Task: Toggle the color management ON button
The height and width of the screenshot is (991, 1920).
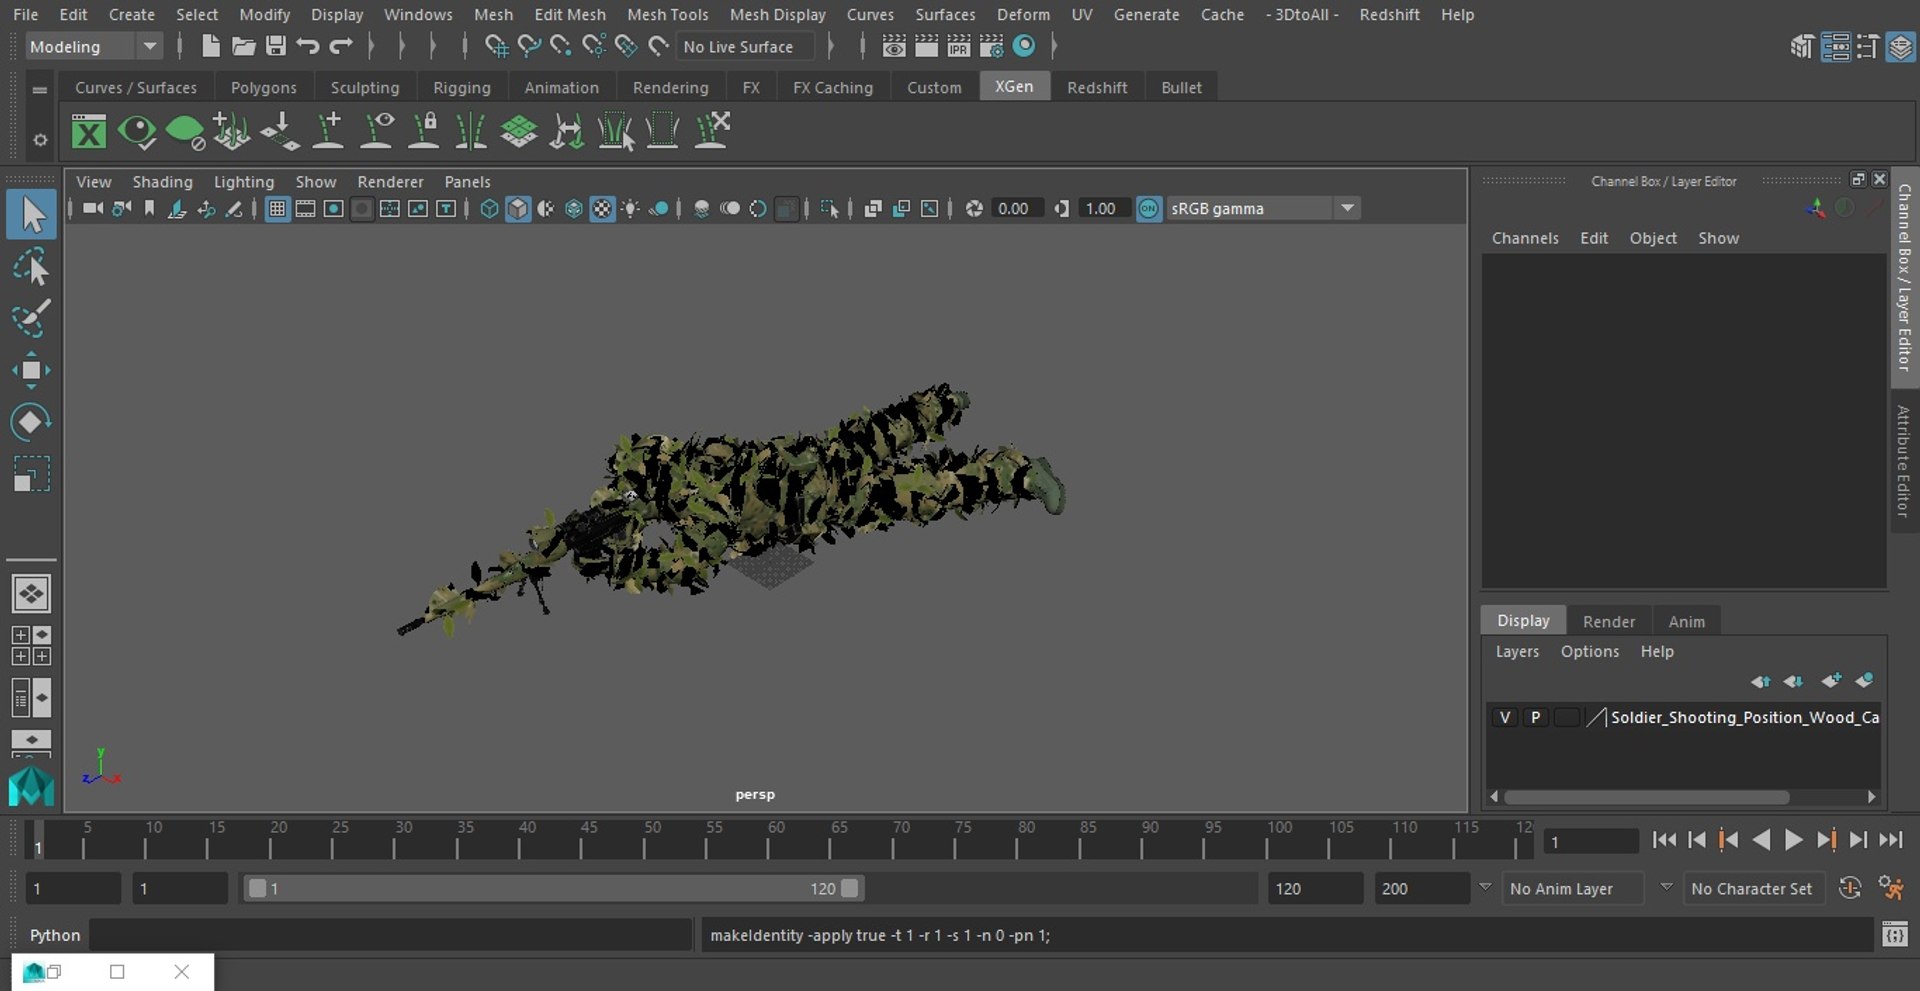Action: click(1149, 208)
